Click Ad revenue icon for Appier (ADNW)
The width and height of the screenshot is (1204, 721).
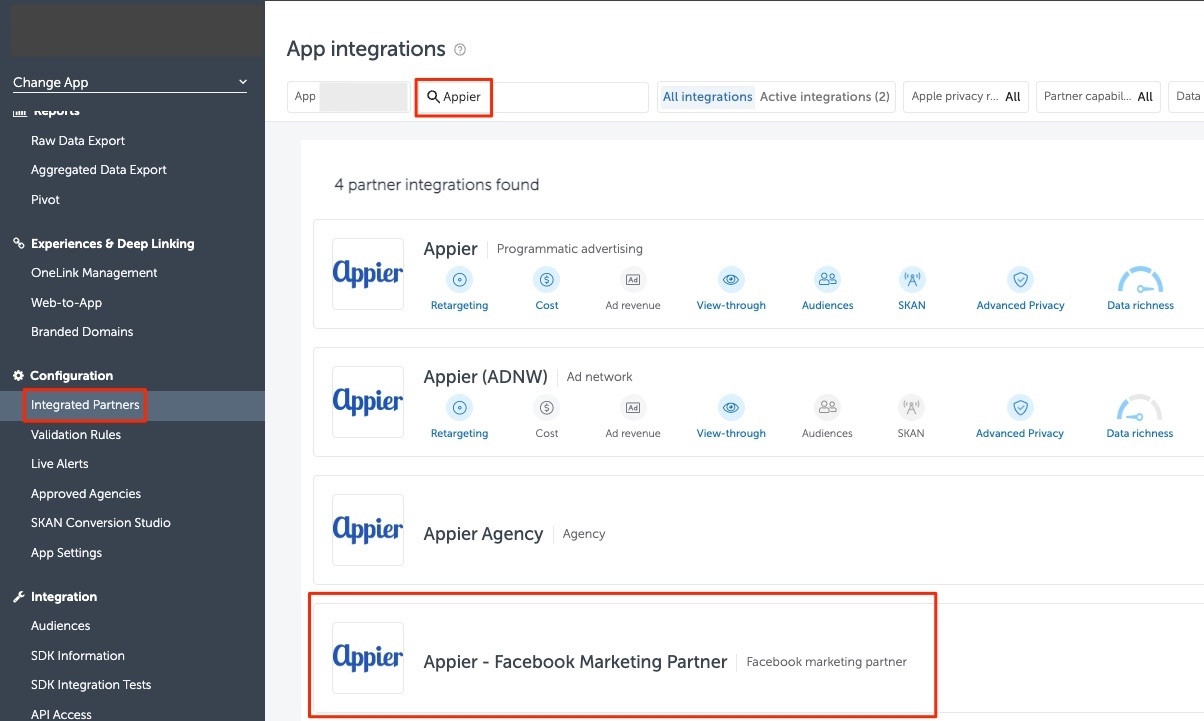click(633, 408)
